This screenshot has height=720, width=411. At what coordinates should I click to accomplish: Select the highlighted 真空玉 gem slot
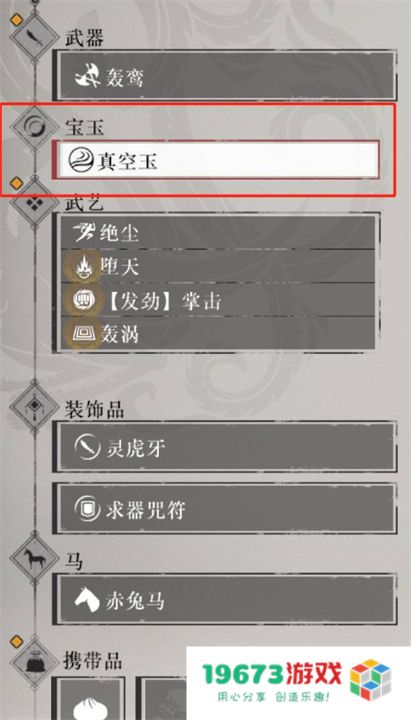click(216, 160)
